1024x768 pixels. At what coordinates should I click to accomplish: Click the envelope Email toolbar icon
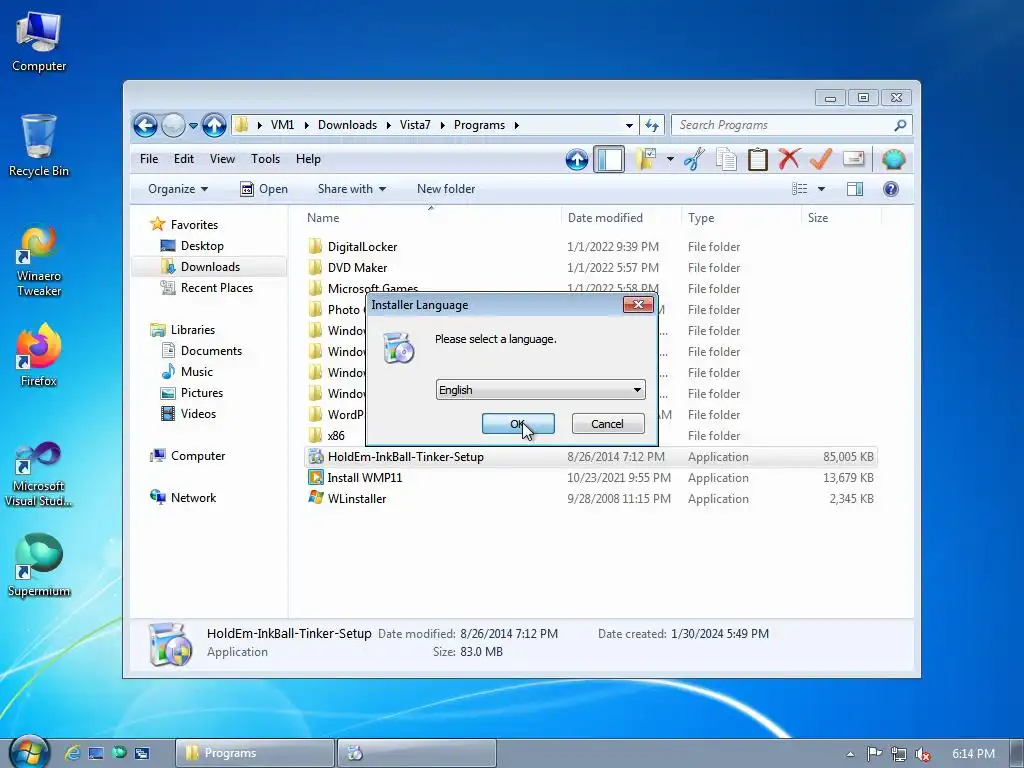point(854,158)
